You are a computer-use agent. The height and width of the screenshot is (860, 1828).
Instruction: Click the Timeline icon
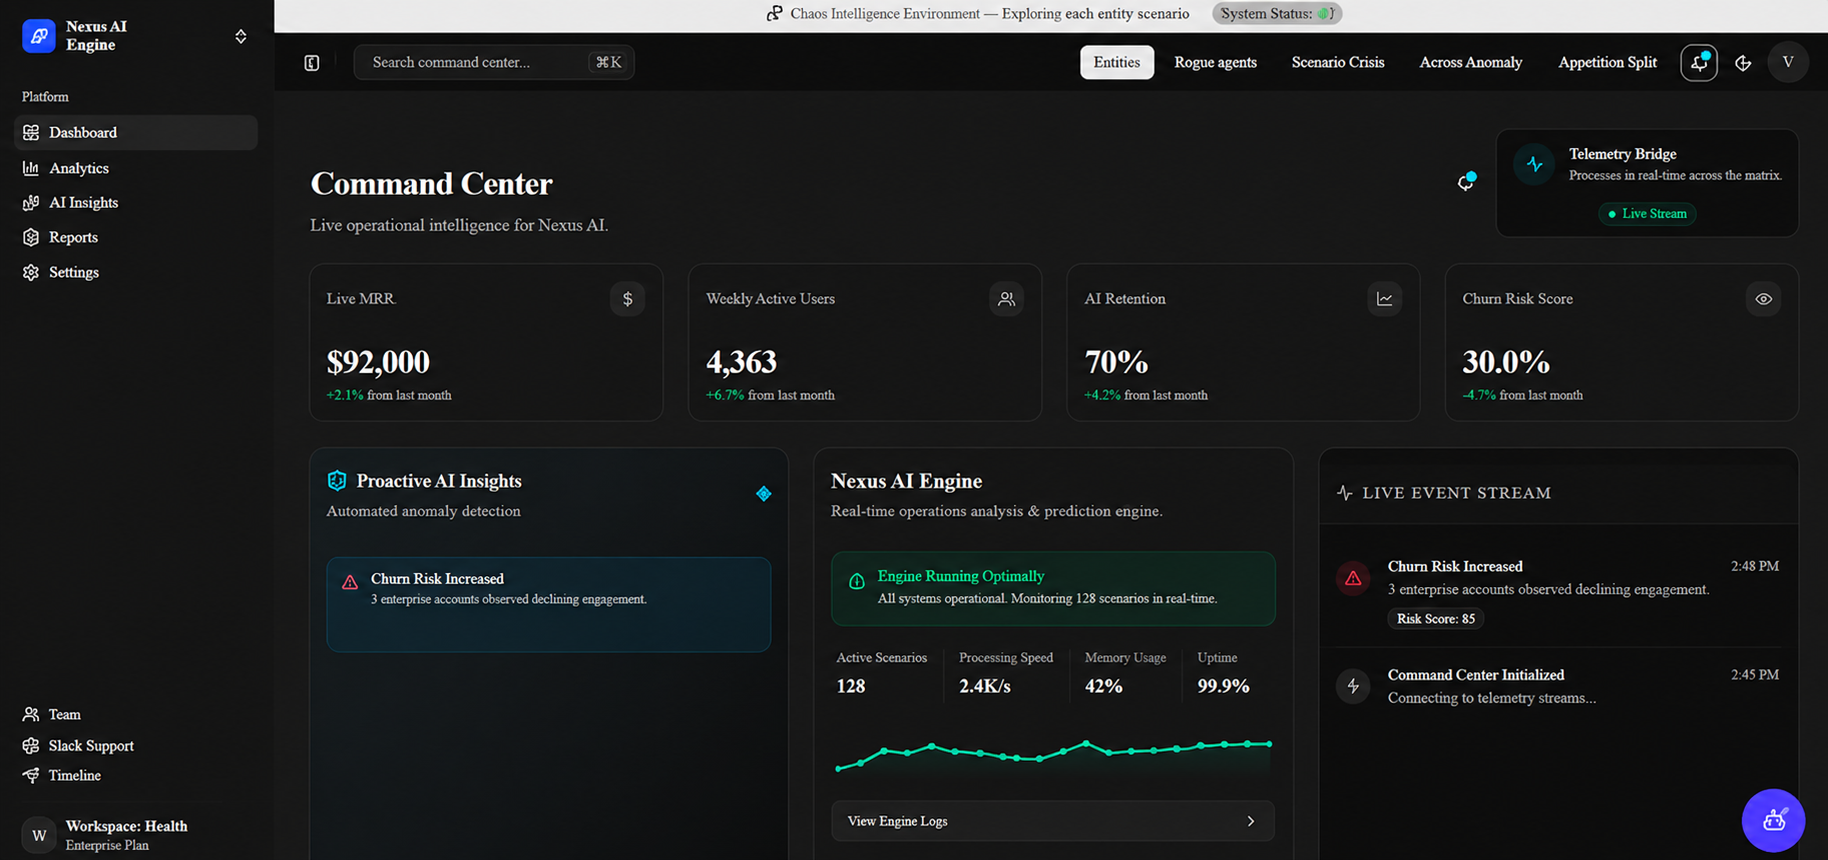[x=31, y=775]
